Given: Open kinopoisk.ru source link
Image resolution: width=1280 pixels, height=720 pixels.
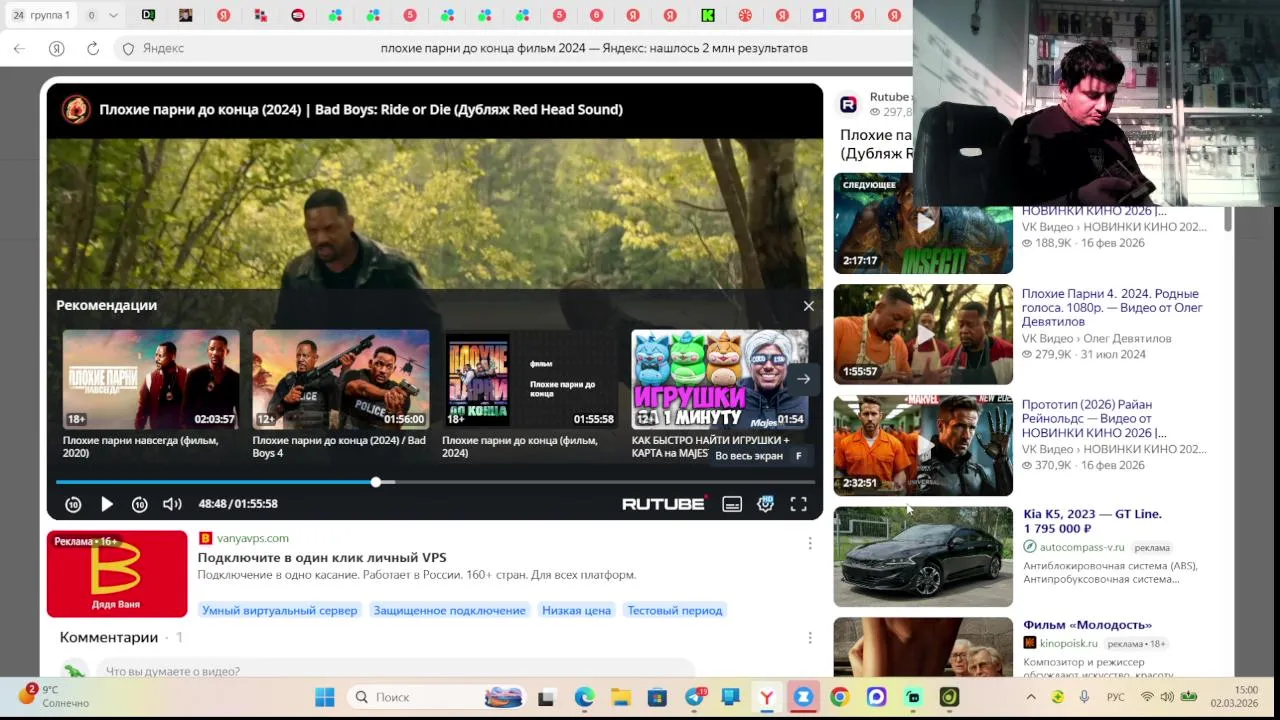Looking at the screenshot, I should click(1068, 643).
